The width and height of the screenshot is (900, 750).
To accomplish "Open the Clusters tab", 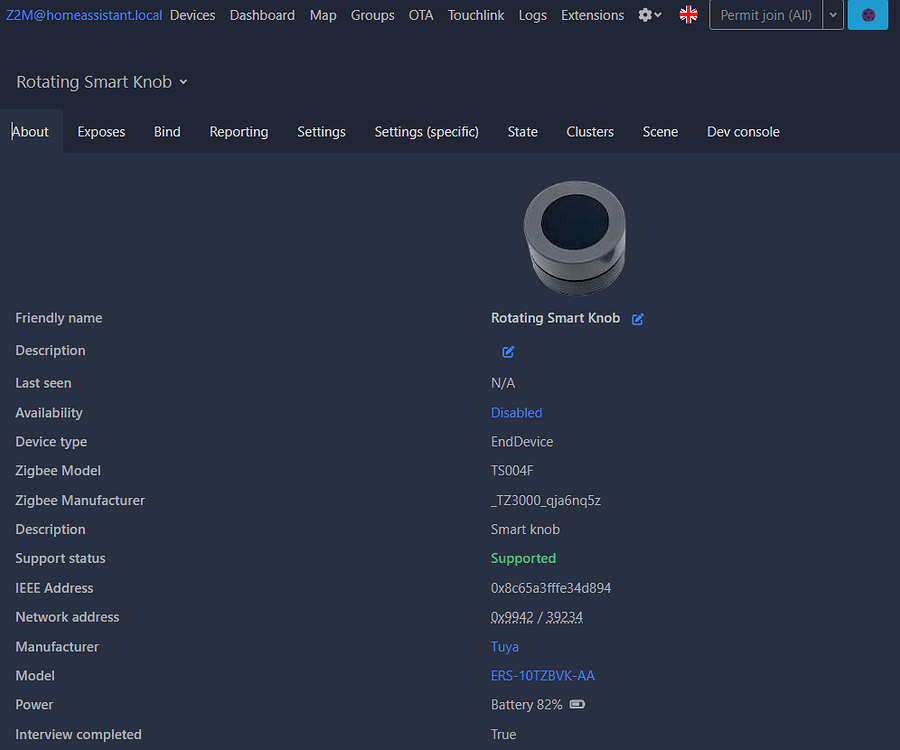I will 590,131.
